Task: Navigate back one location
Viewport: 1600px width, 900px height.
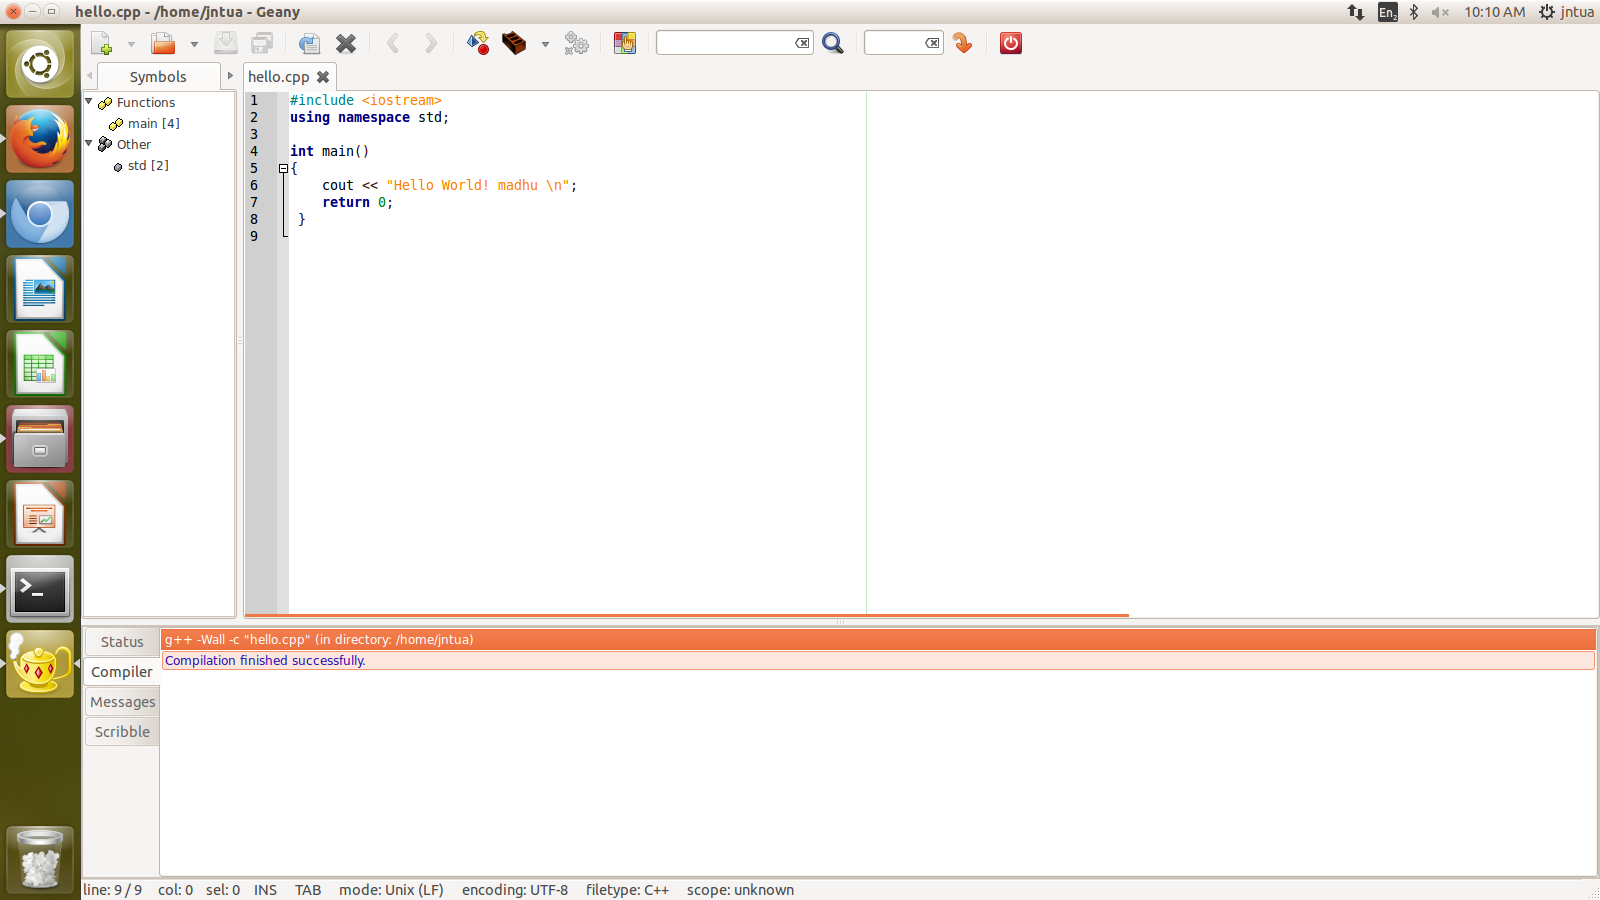Action: tap(393, 43)
